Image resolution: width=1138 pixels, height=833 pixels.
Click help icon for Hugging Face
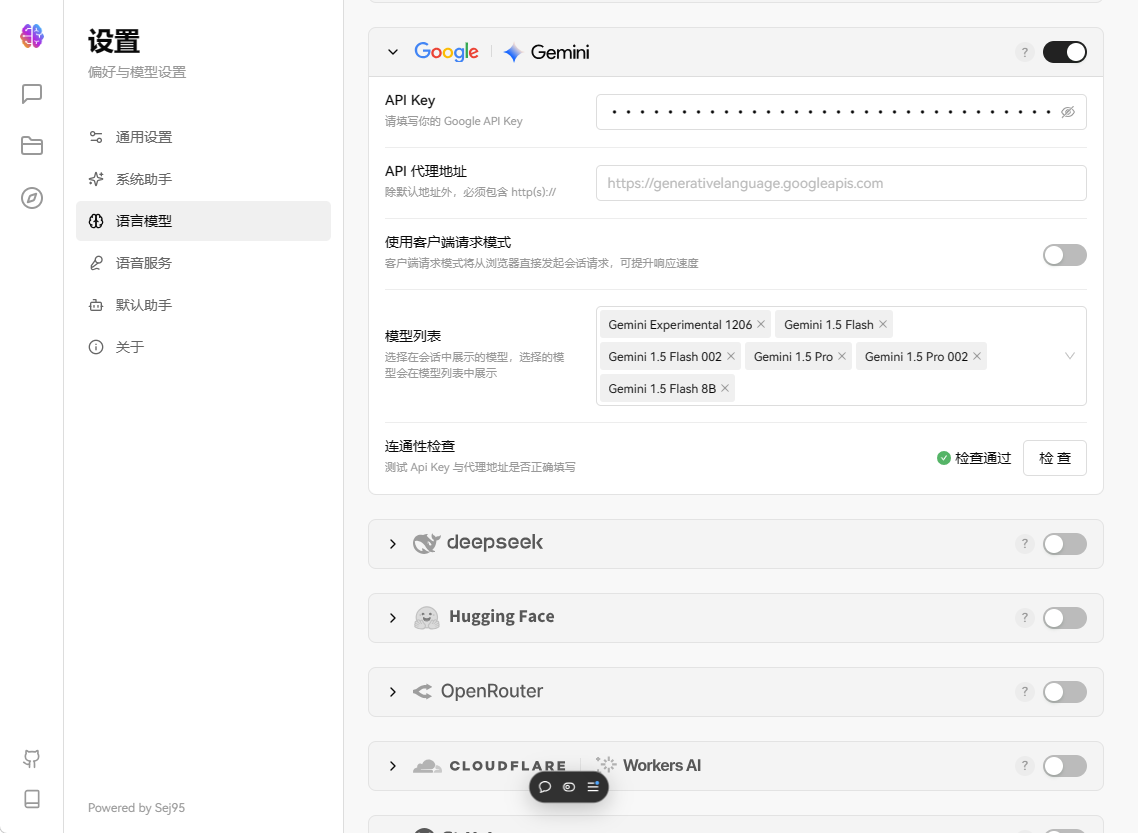[1024, 617]
